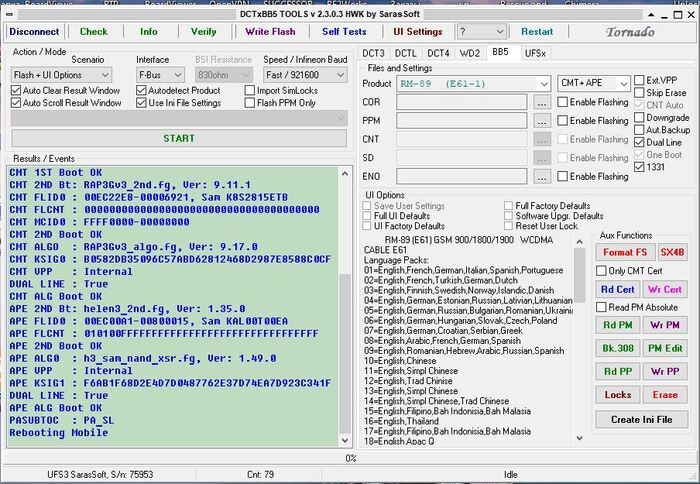Click Rd PM button
Viewport: 700px width, 484px height.
(x=618, y=325)
